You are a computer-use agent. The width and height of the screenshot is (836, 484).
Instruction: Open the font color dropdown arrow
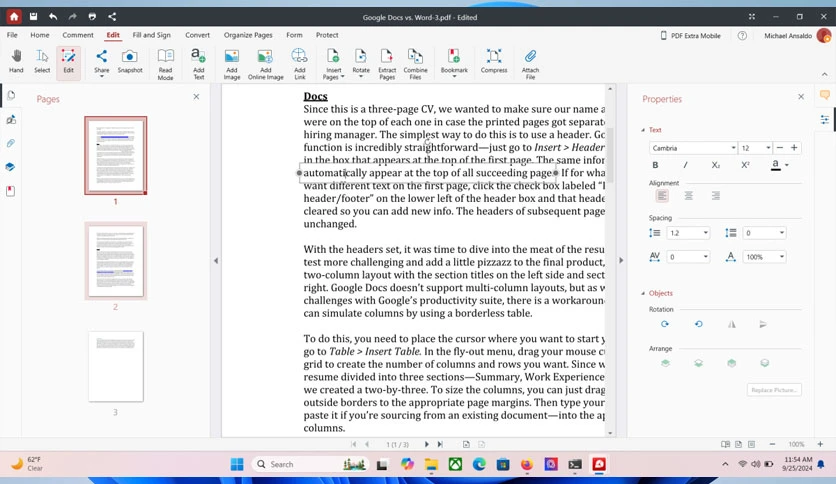(787, 165)
